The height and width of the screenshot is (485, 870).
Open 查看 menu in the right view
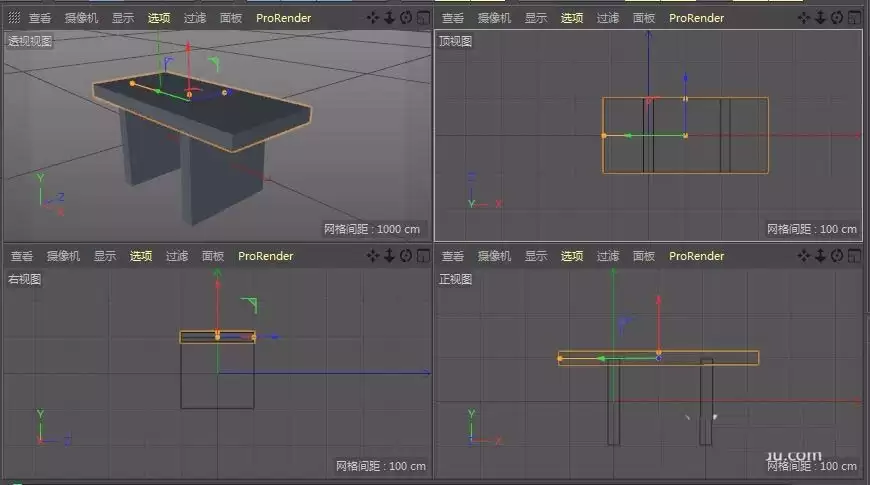tap(22, 256)
